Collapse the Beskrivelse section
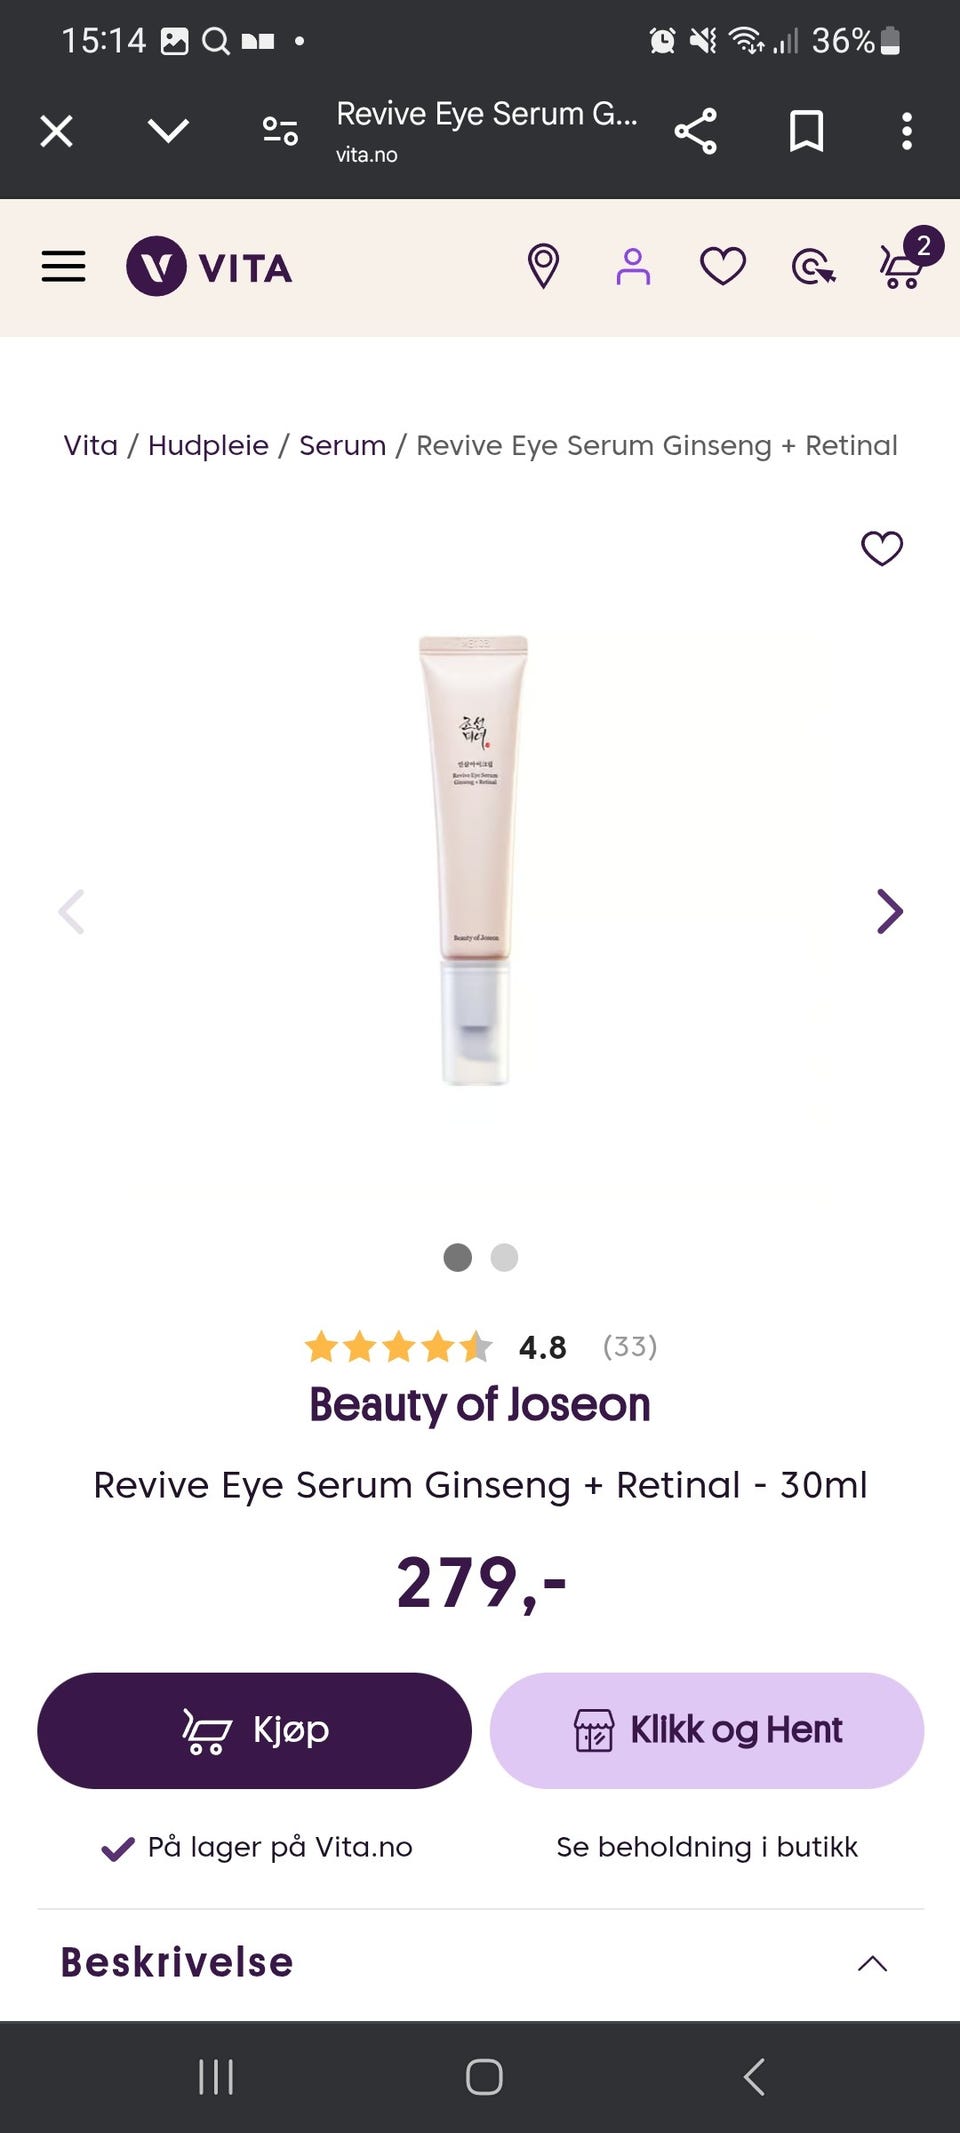 [872, 1963]
